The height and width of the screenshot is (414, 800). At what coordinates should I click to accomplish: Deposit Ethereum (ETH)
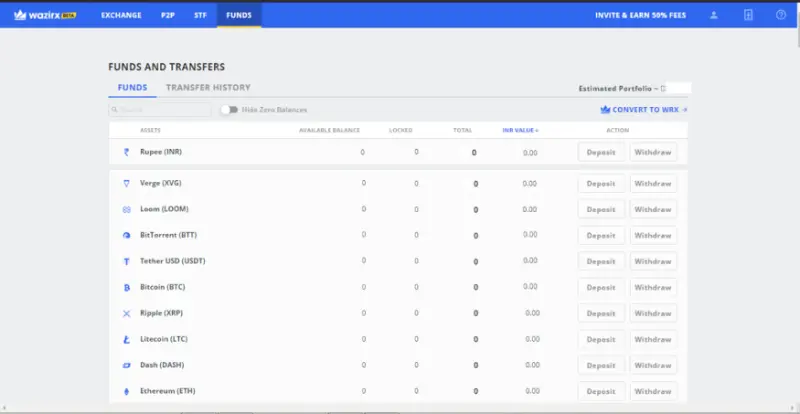tap(601, 392)
